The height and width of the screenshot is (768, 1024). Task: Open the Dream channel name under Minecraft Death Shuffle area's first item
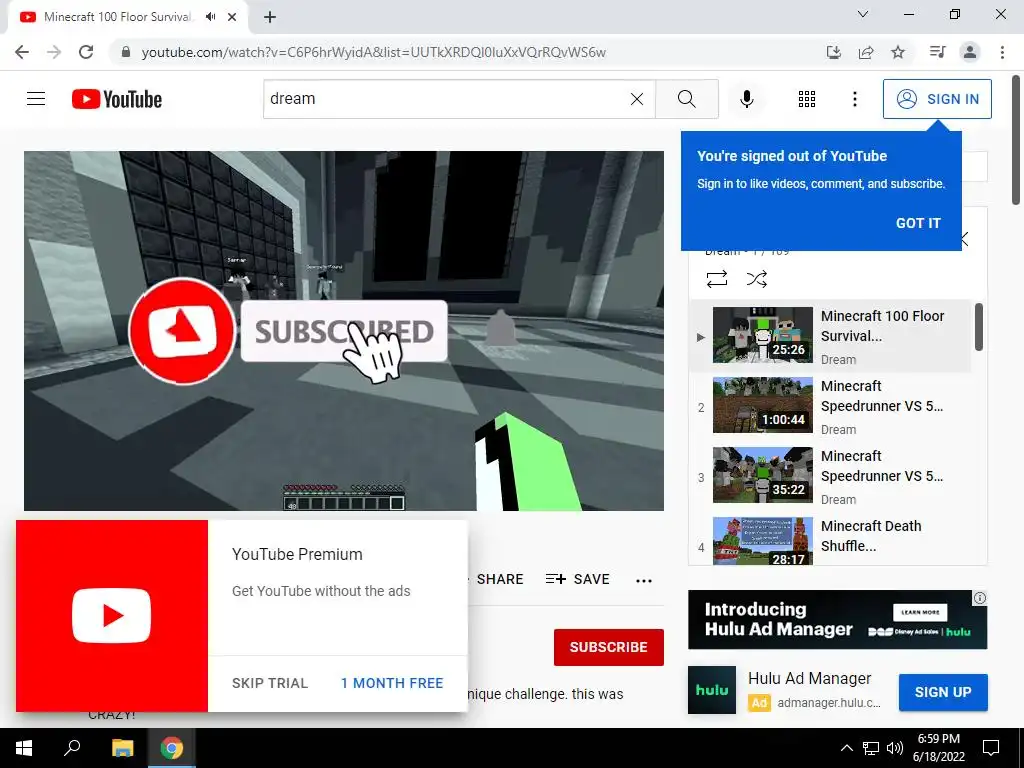[x=838, y=360]
